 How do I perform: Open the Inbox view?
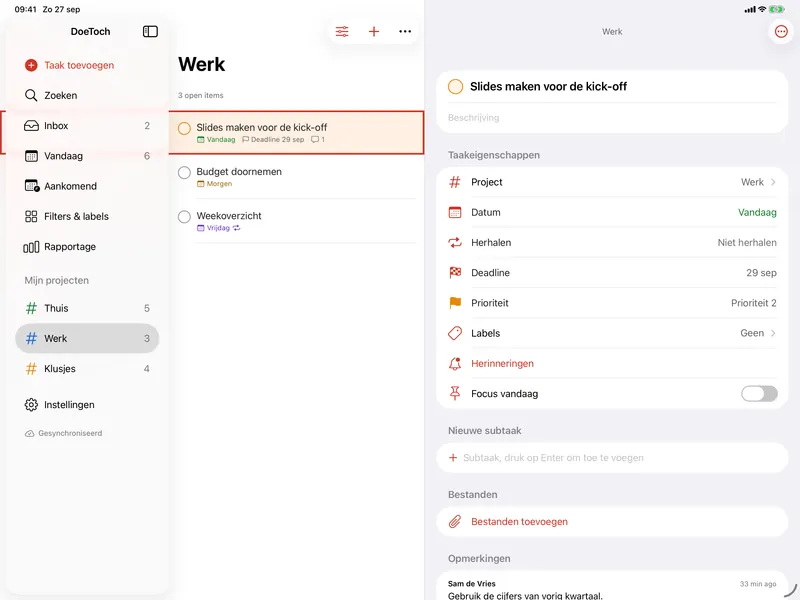coord(87,126)
